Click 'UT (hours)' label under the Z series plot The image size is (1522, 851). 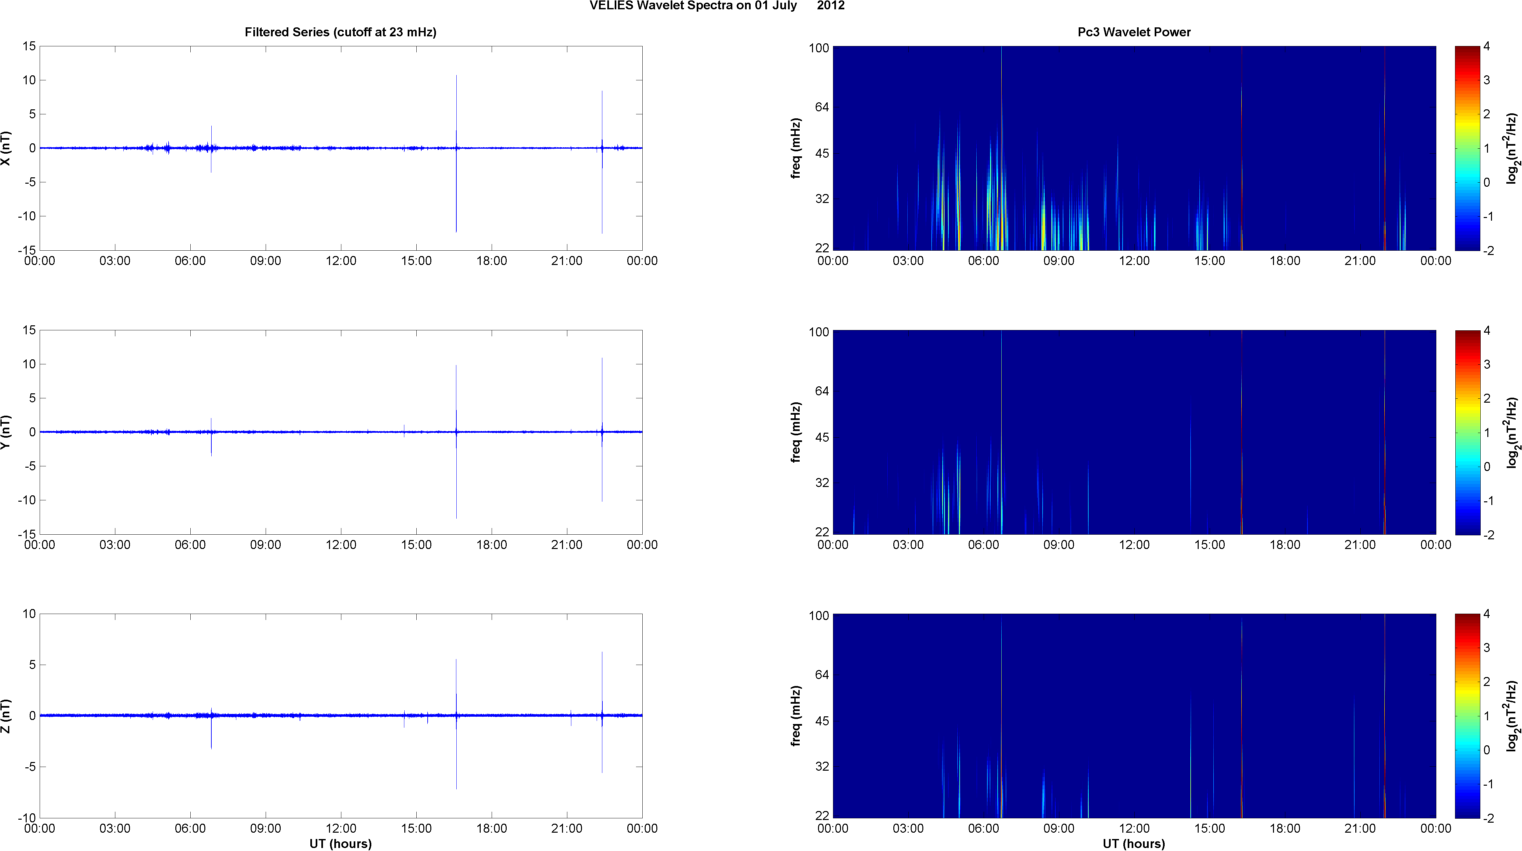340,844
